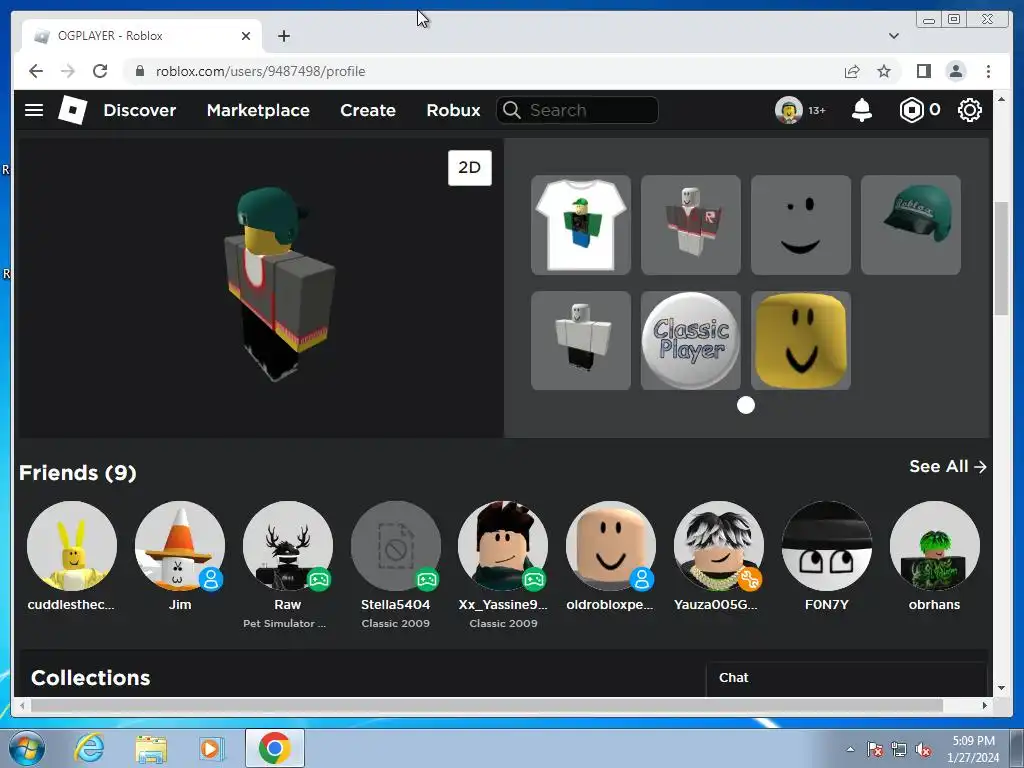
Task: Close the OGPLAYER - Roblox tab
Action: (246, 36)
